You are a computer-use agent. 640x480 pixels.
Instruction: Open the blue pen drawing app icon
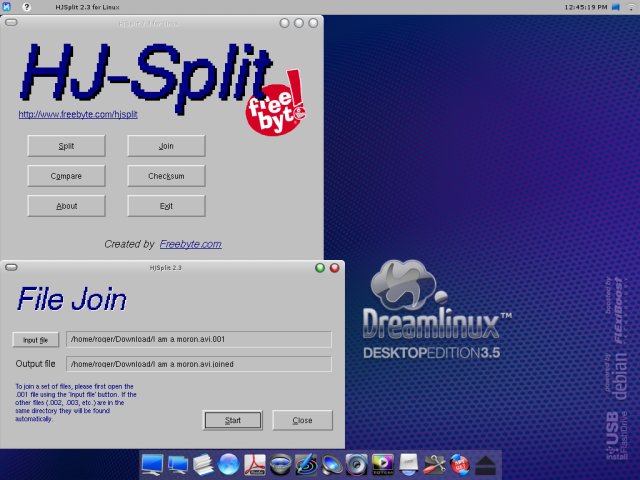(306, 464)
